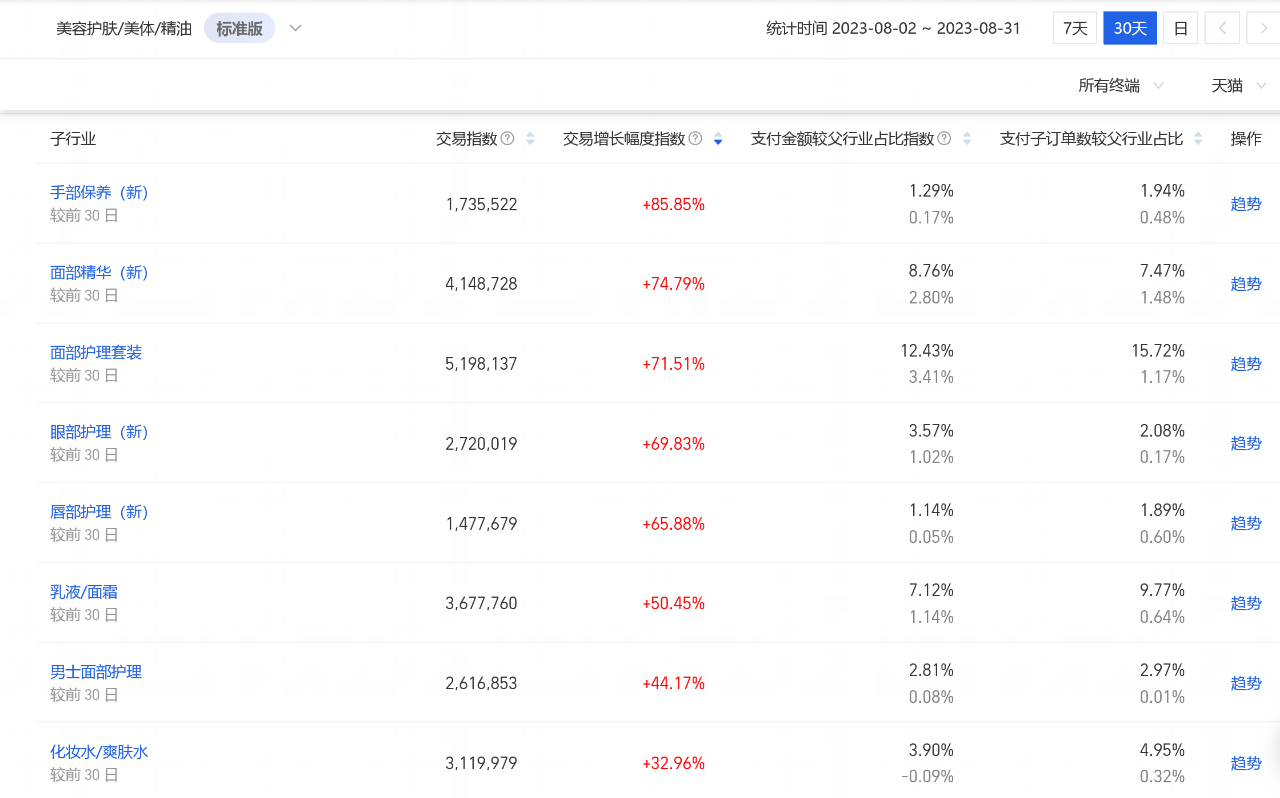The width and height of the screenshot is (1280, 798).
Task: Go to next date period arrow
Action: (x=1264, y=28)
